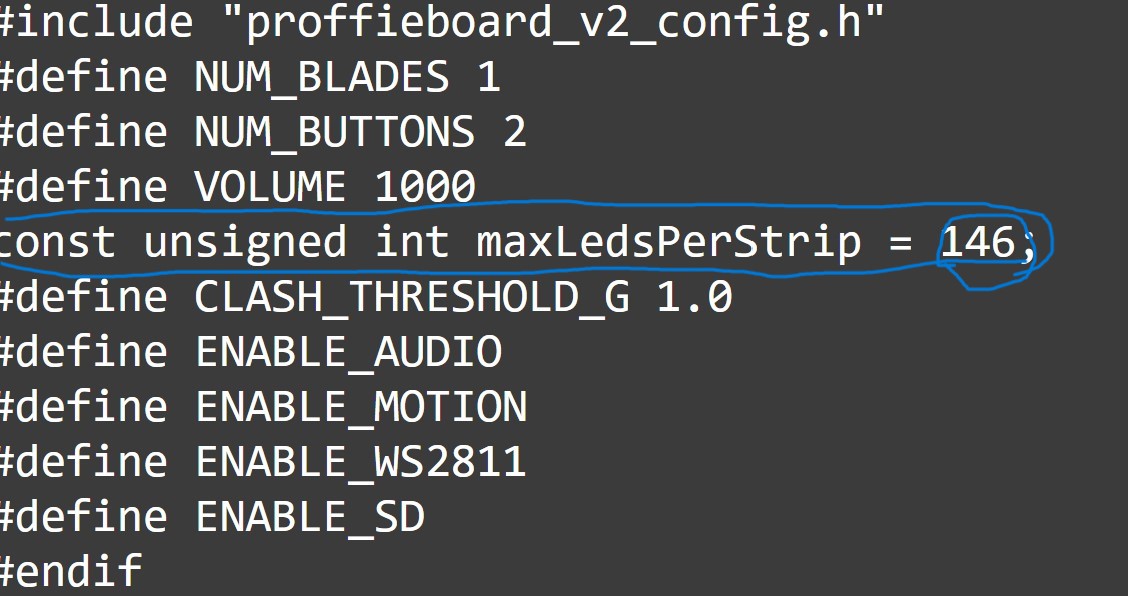The image size is (1128, 596).
Task: Place cursor on NUM_BUTTONS define
Action: click(x=263, y=132)
